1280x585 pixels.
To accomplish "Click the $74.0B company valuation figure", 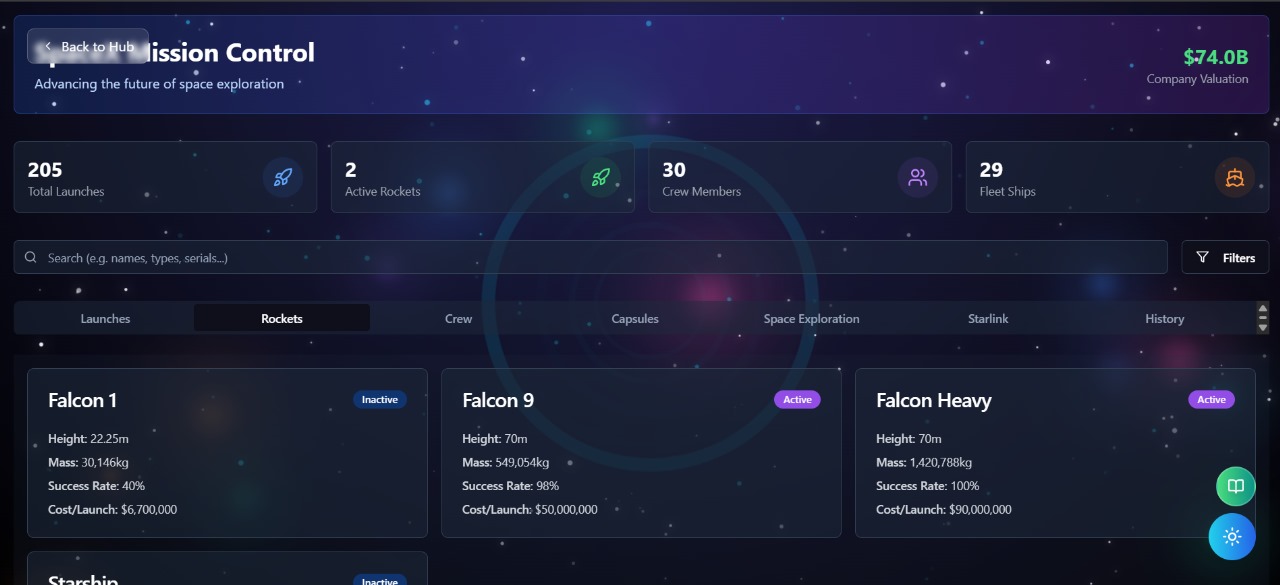I will 1216,57.
